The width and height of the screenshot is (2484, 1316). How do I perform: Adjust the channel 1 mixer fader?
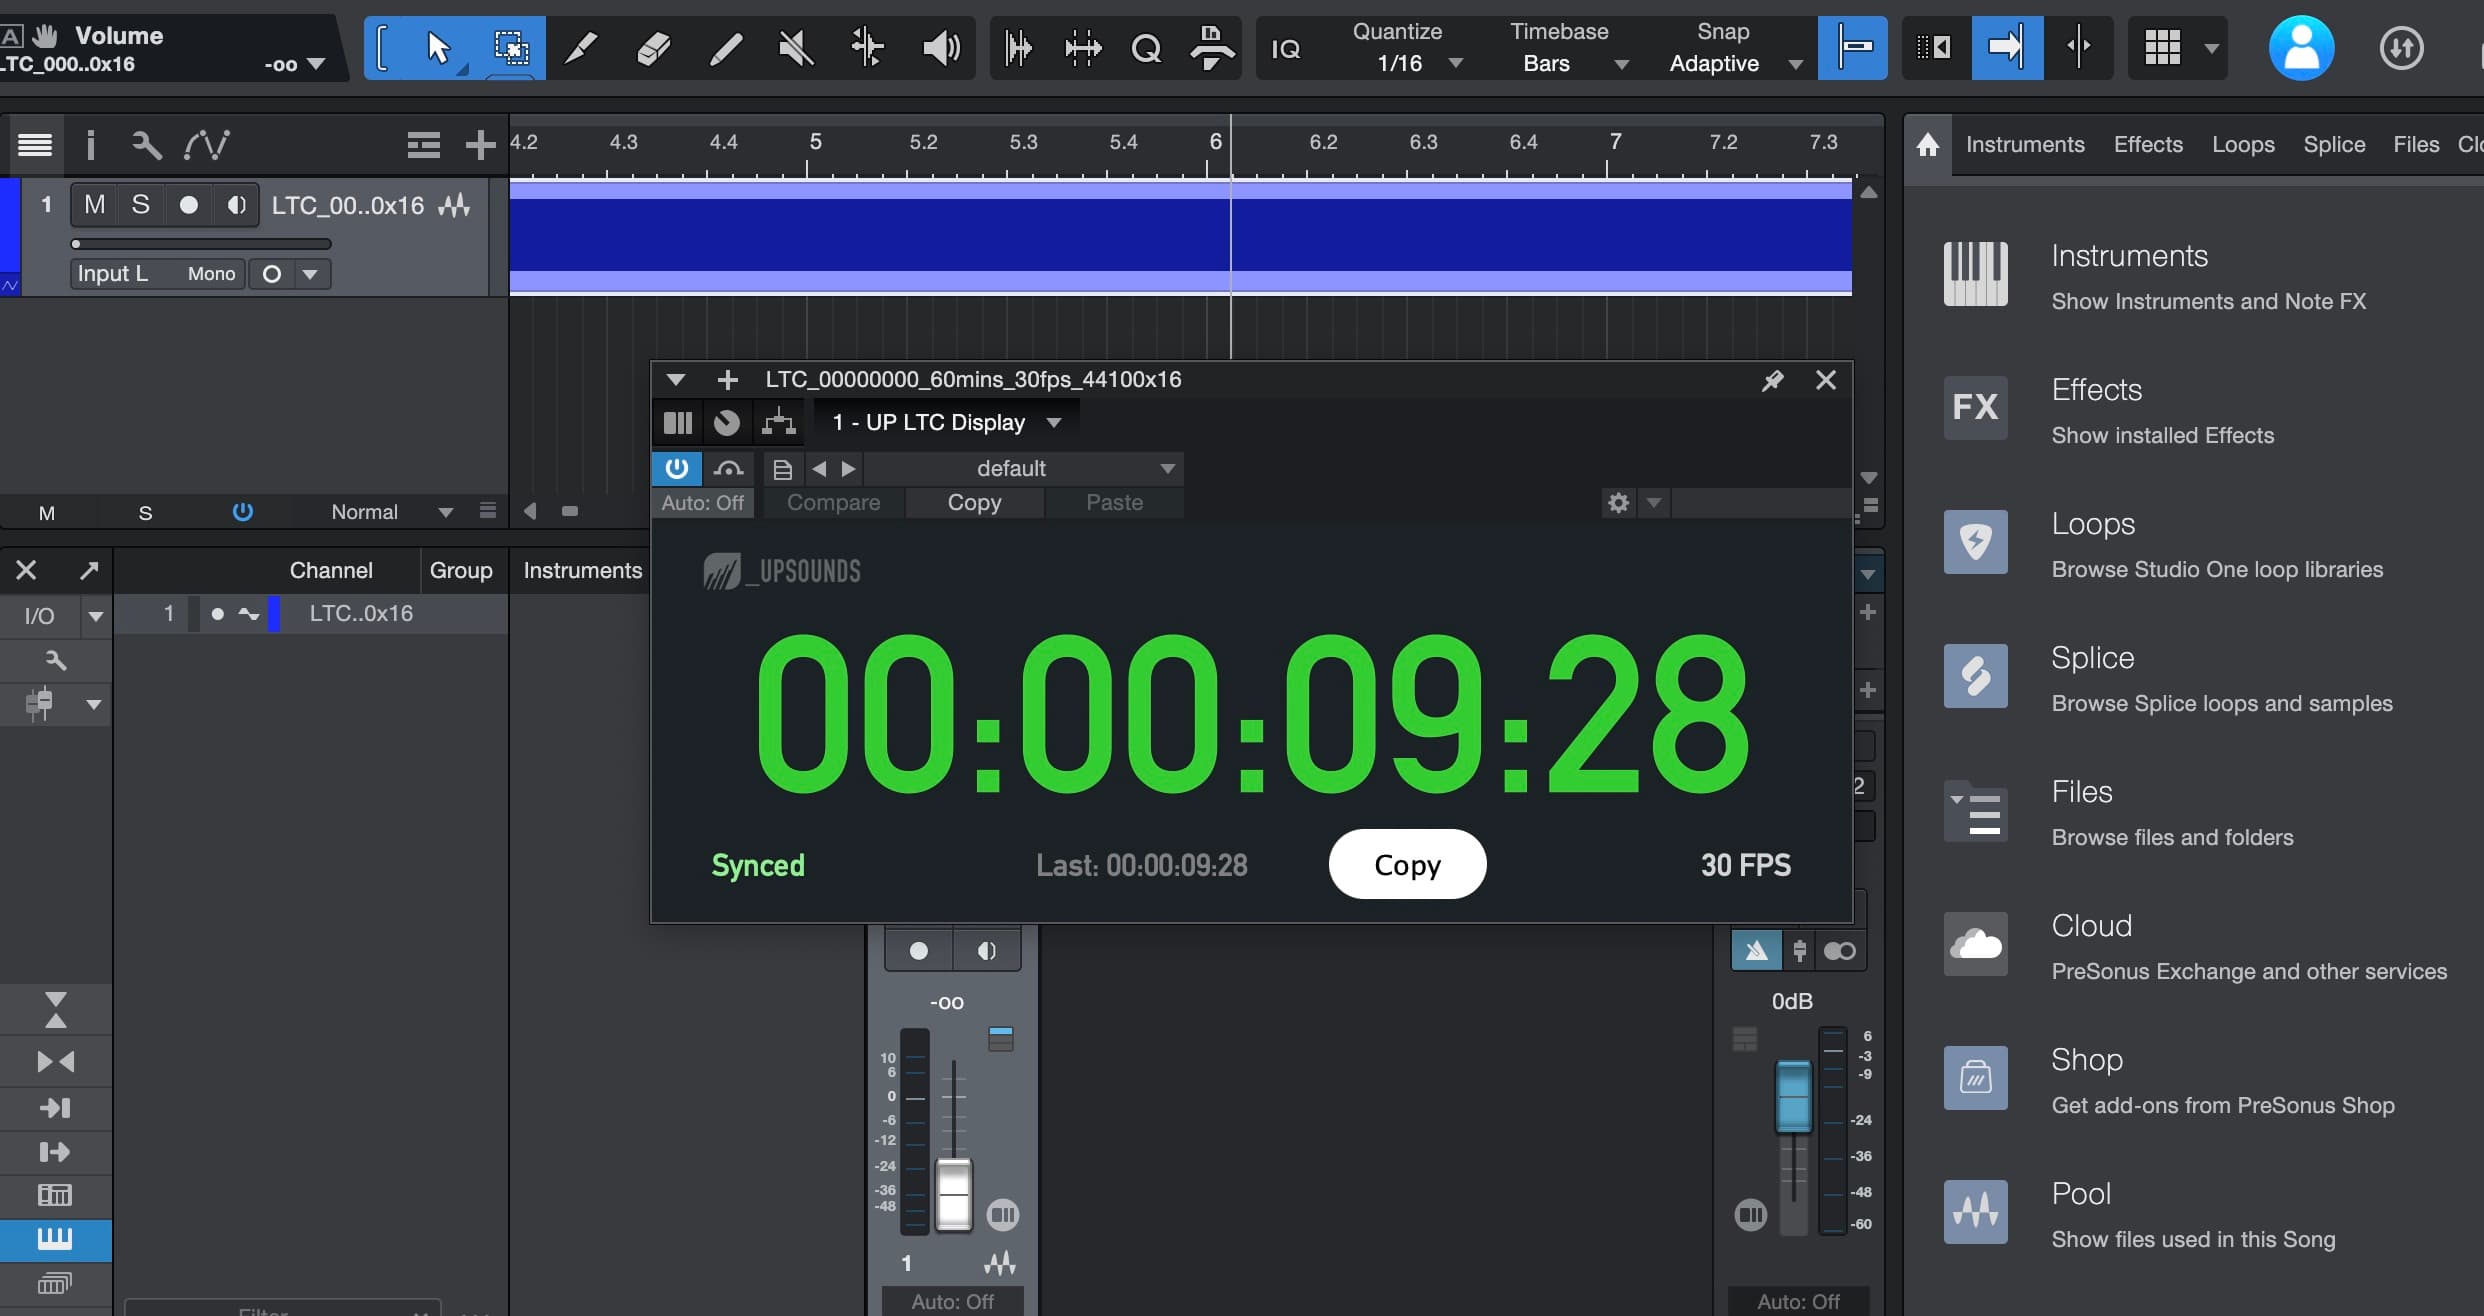pyautogui.click(x=953, y=1194)
